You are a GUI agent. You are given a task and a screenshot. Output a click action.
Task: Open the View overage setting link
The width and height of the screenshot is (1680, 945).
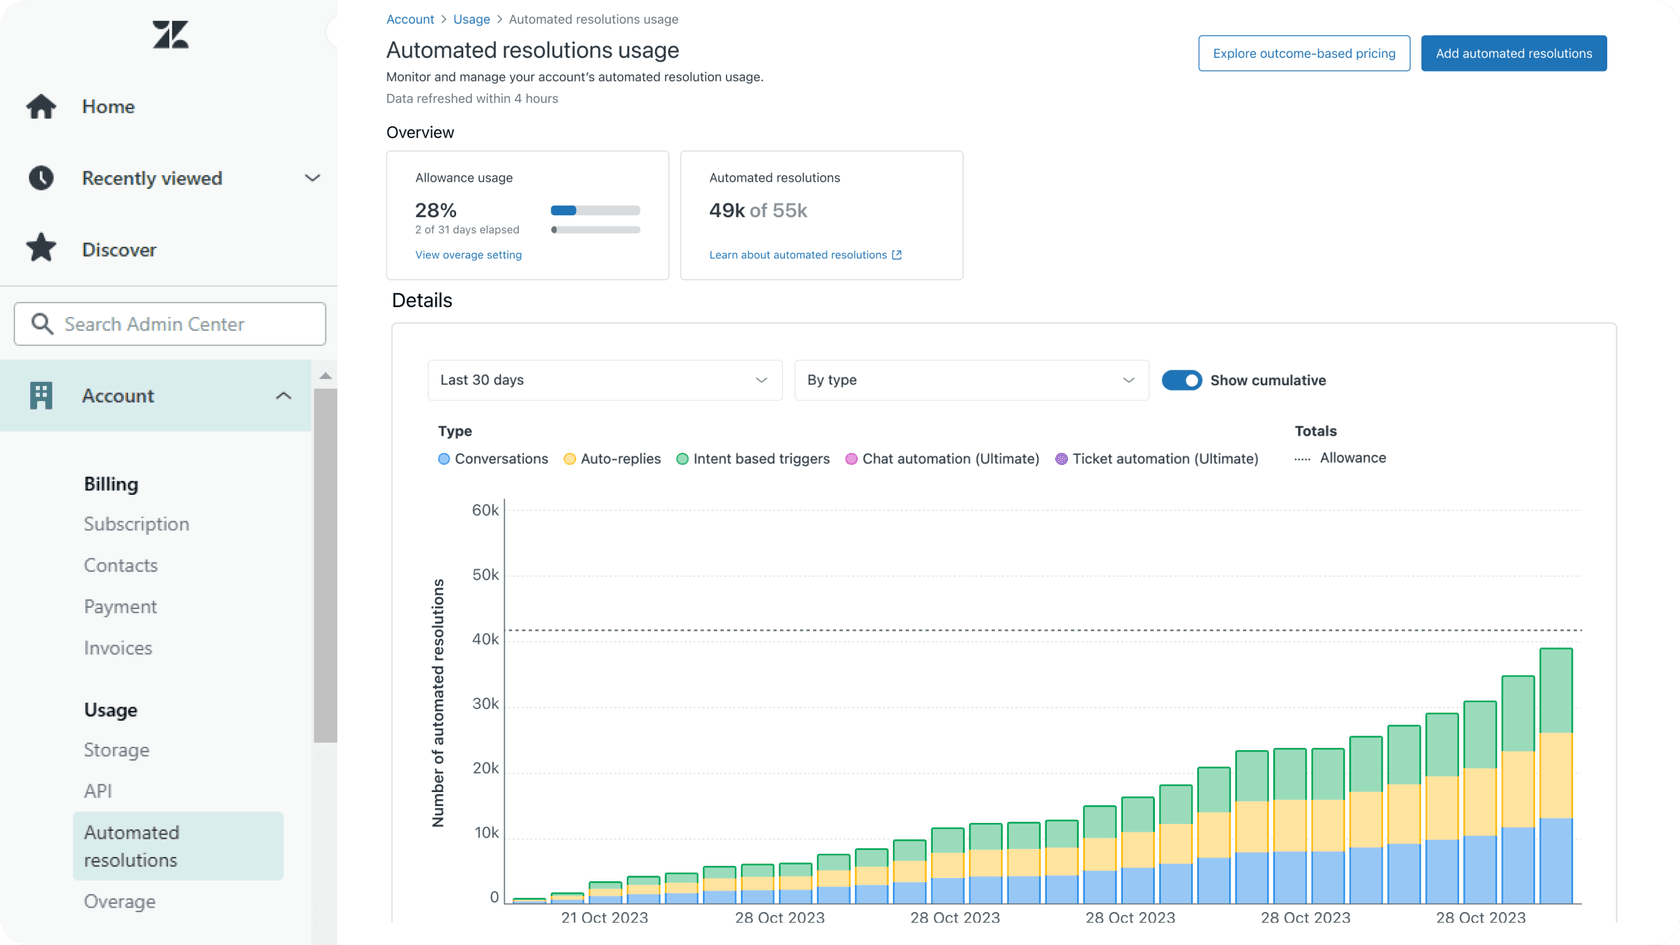coord(468,254)
